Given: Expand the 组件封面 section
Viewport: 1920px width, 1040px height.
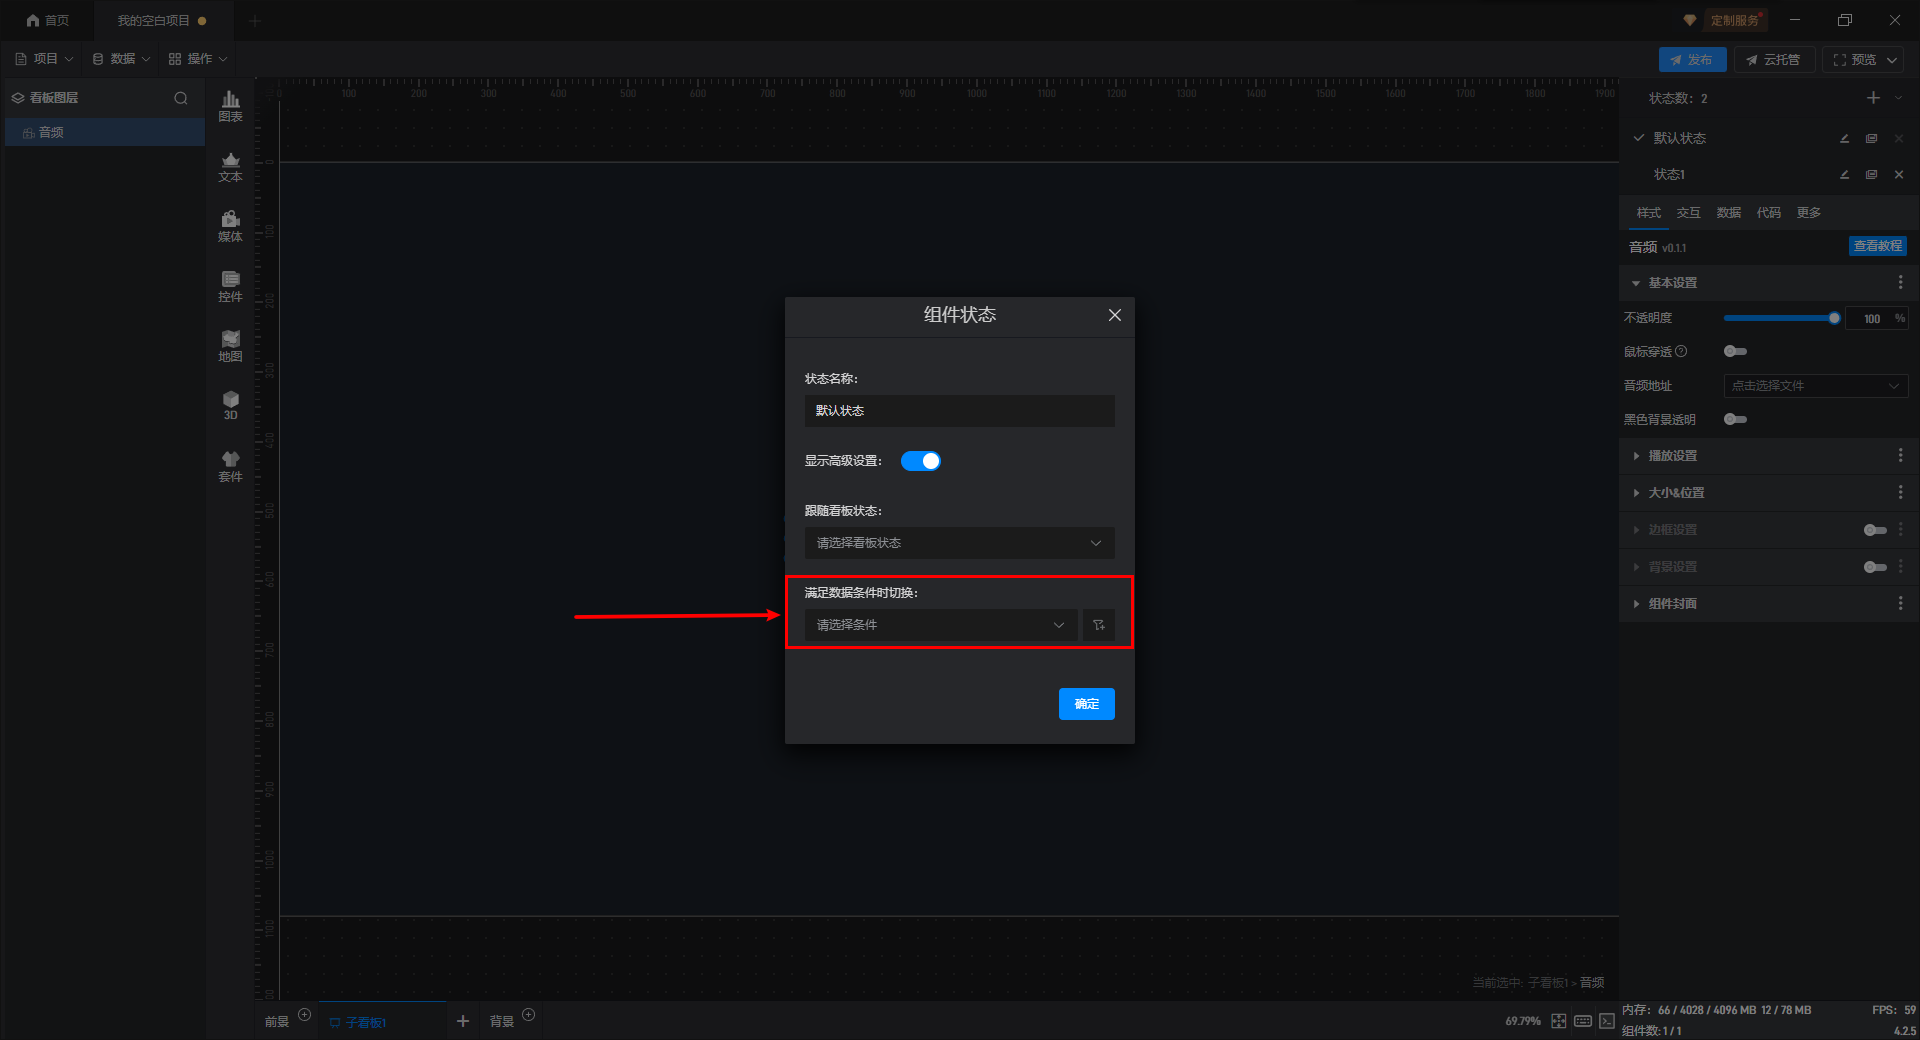Looking at the screenshot, I should coord(1636,604).
